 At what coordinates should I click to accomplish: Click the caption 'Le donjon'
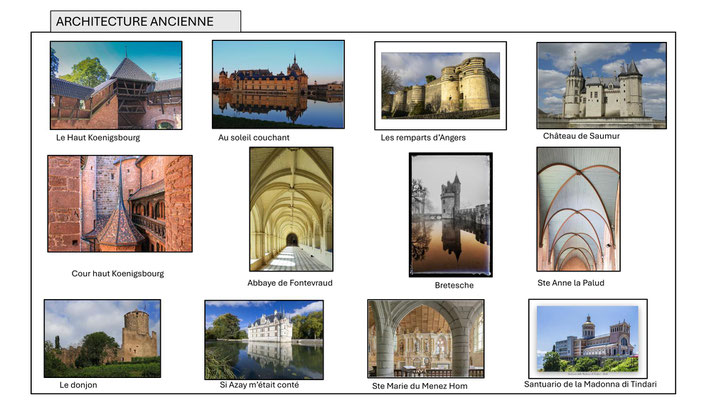pos(78,385)
